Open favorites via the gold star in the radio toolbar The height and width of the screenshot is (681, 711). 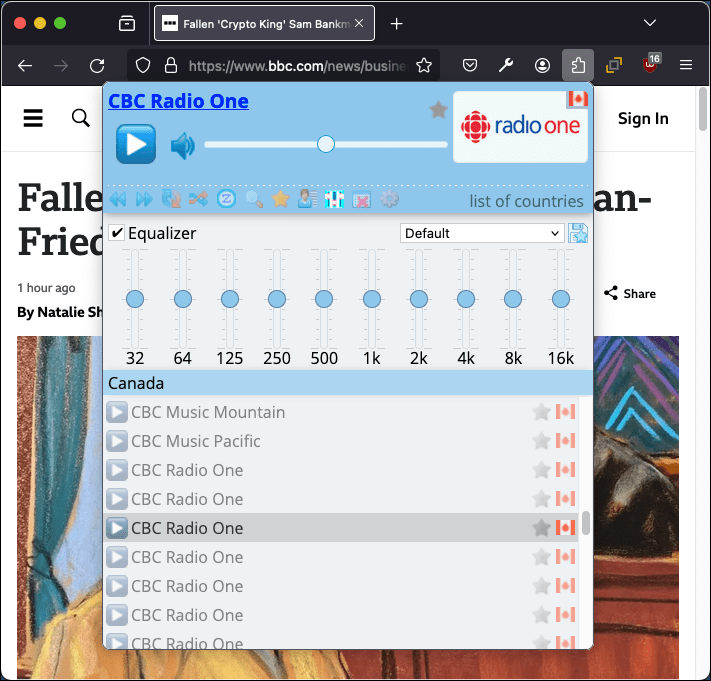pyautogui.click(x=281, y=199)
